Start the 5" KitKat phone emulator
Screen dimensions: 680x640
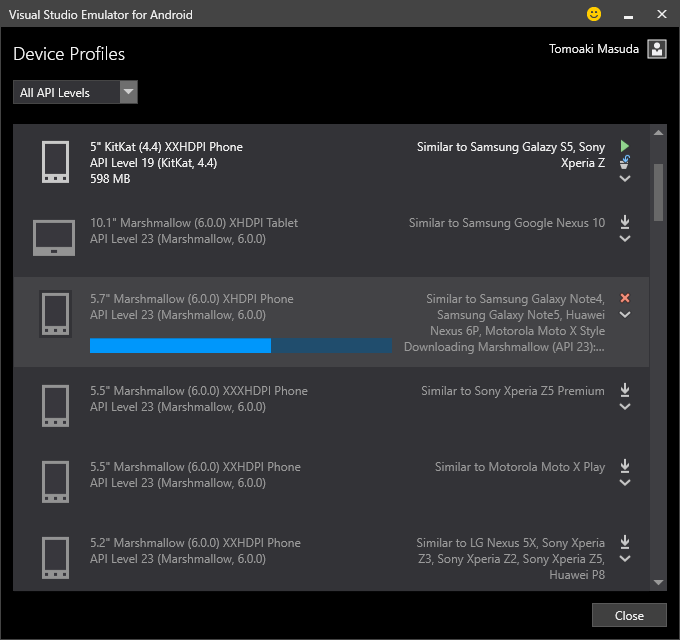click(625, 146)
